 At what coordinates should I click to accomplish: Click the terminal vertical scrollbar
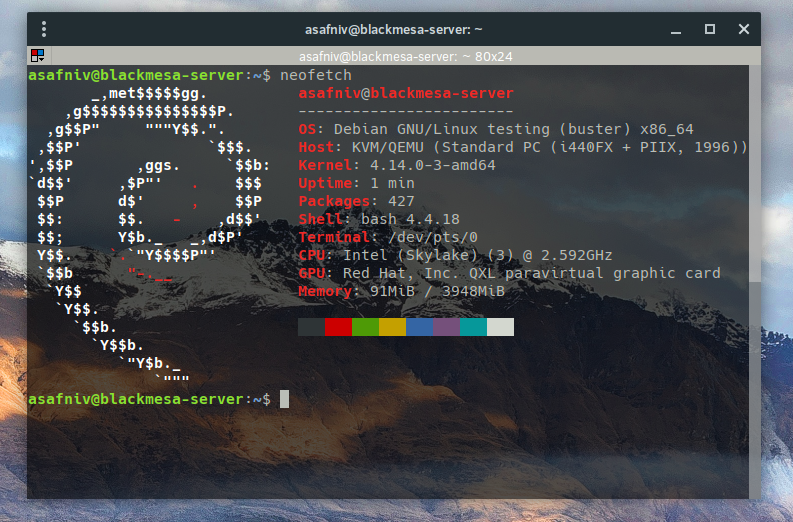755,281
